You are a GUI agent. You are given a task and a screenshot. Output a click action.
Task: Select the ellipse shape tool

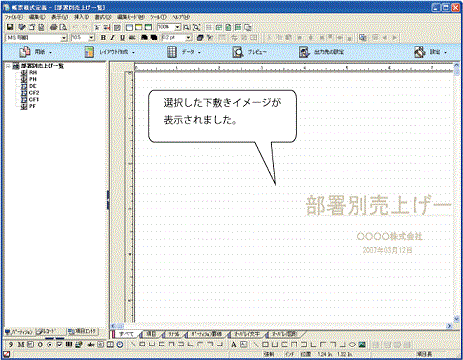tap(352, 345)
